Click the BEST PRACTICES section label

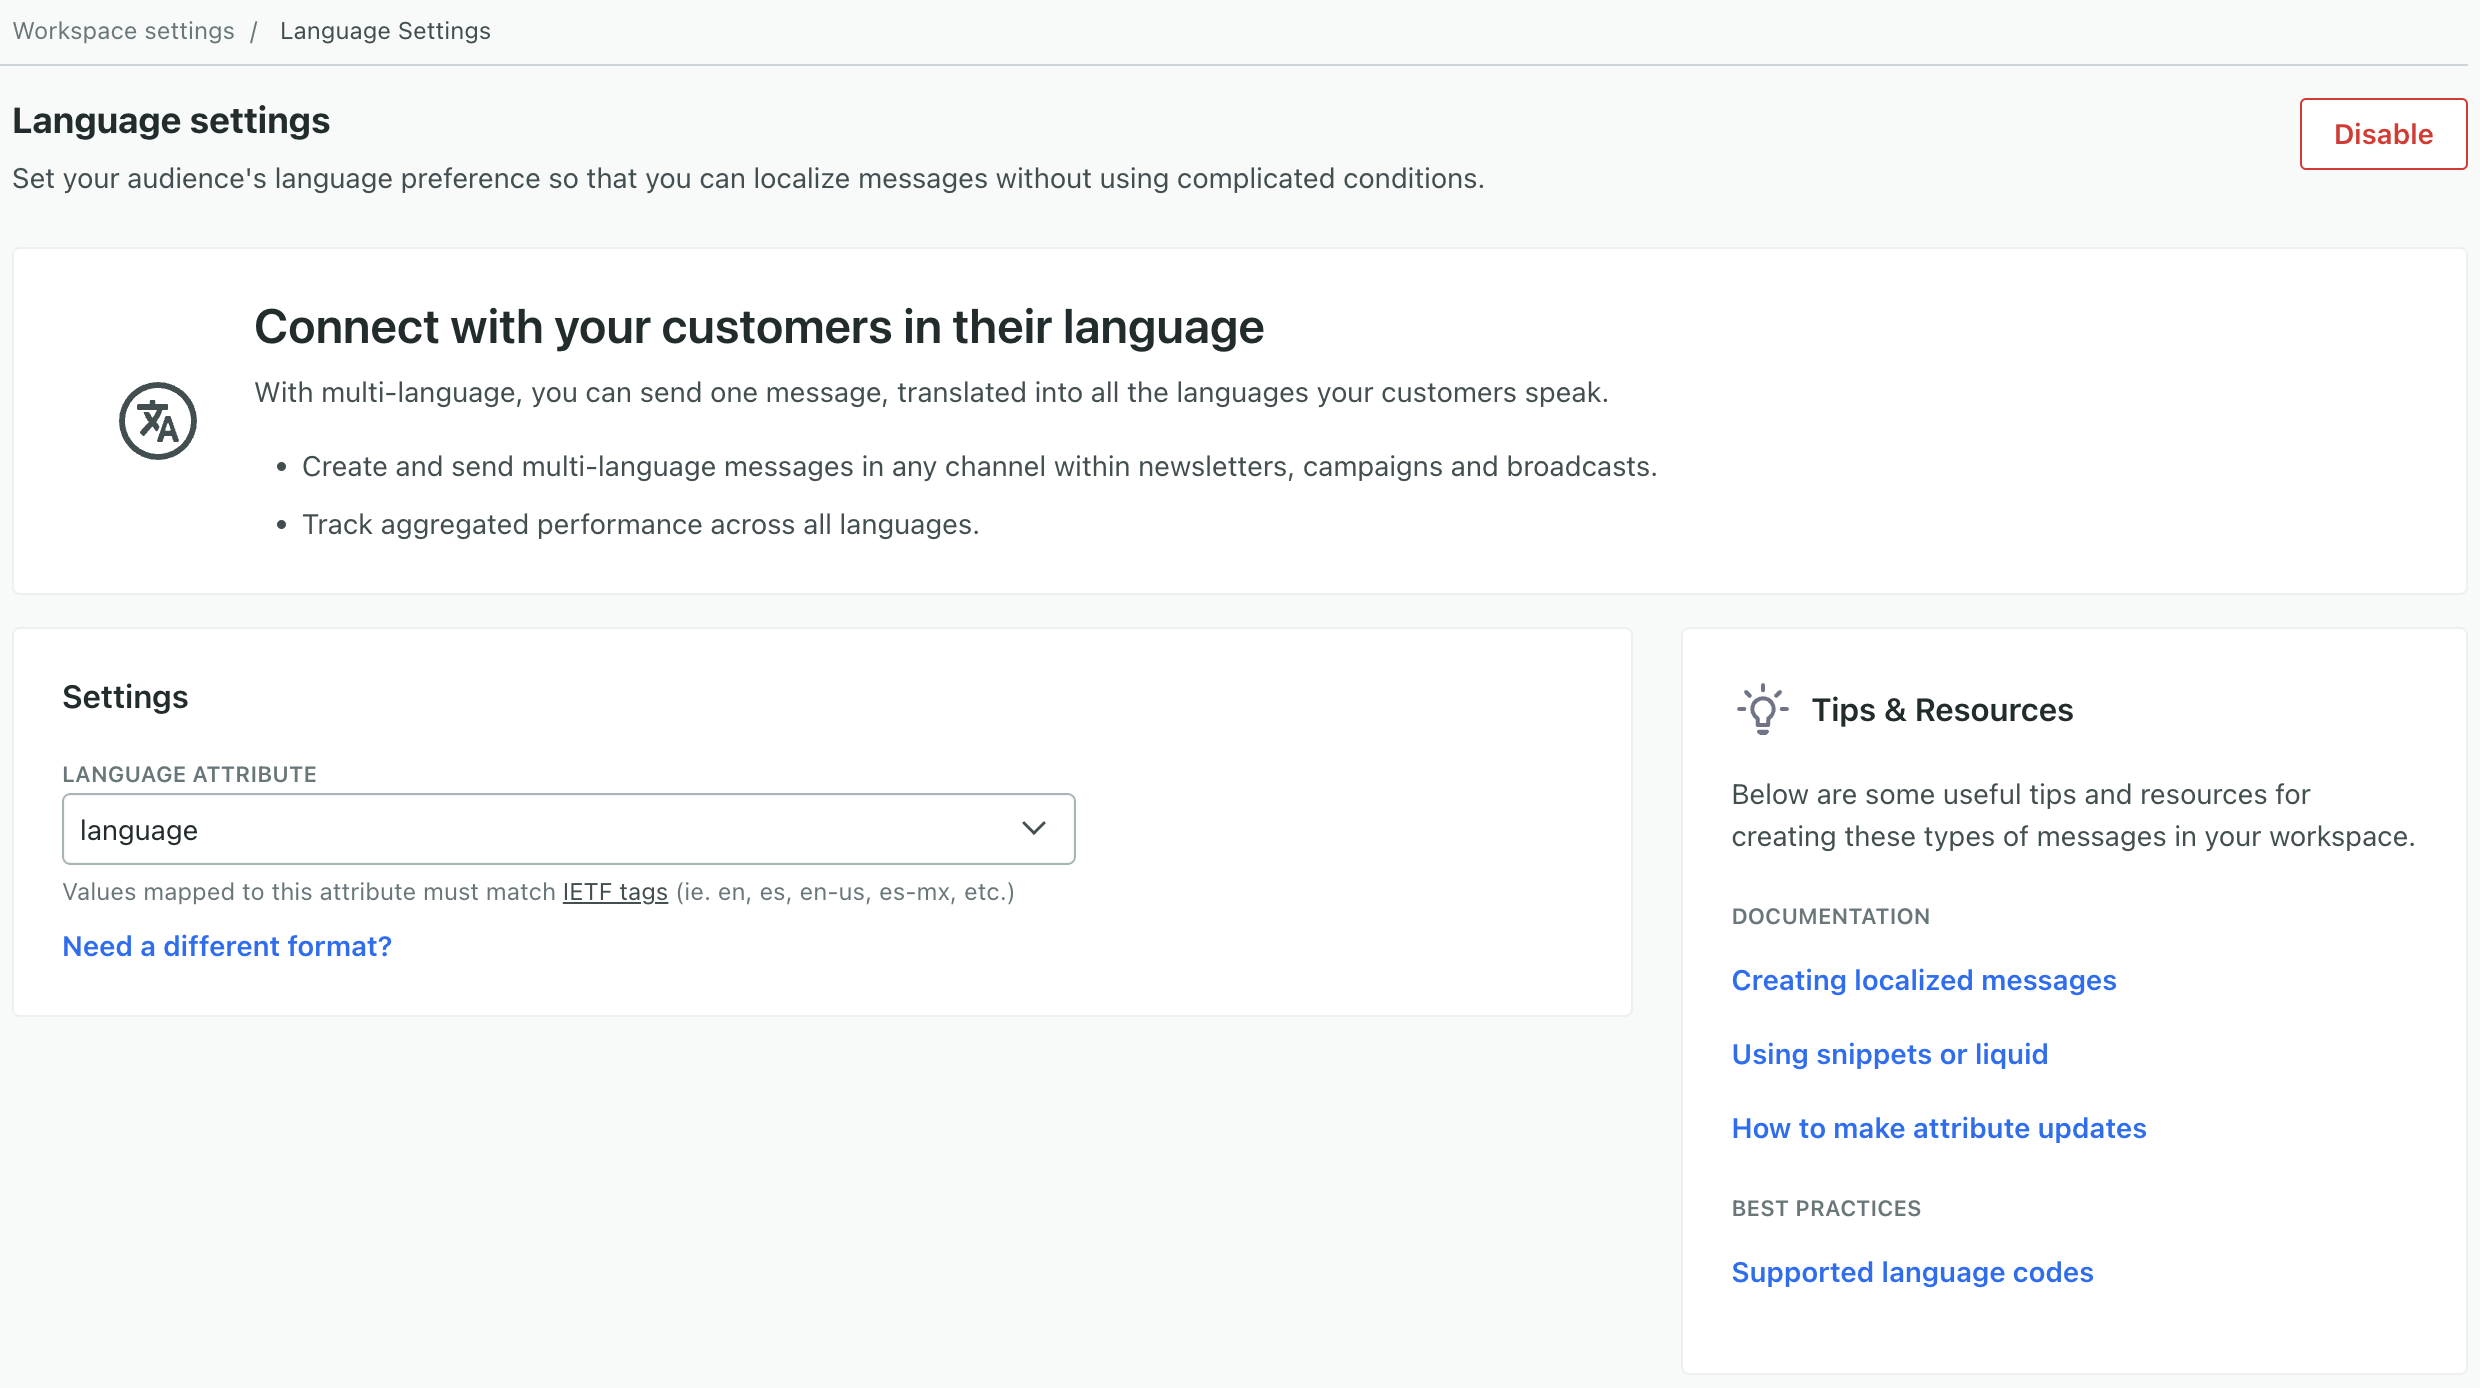pyautogui.click(x=1825, y=1208)
